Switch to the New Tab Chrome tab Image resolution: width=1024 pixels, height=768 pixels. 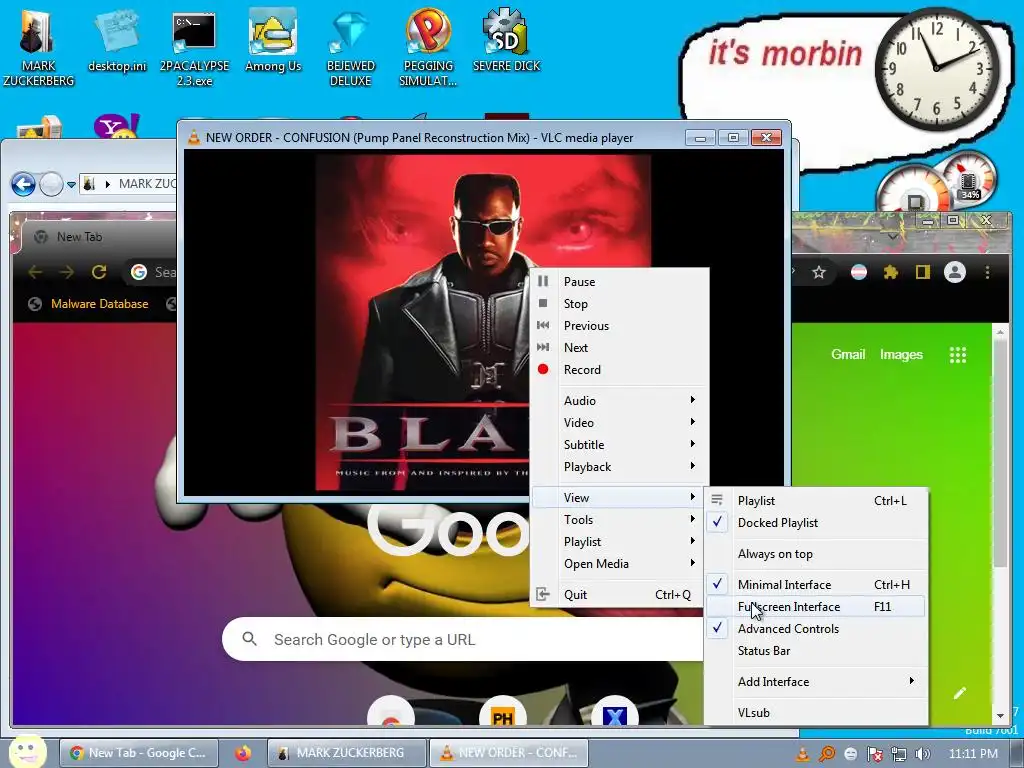[x=98, y=237]
